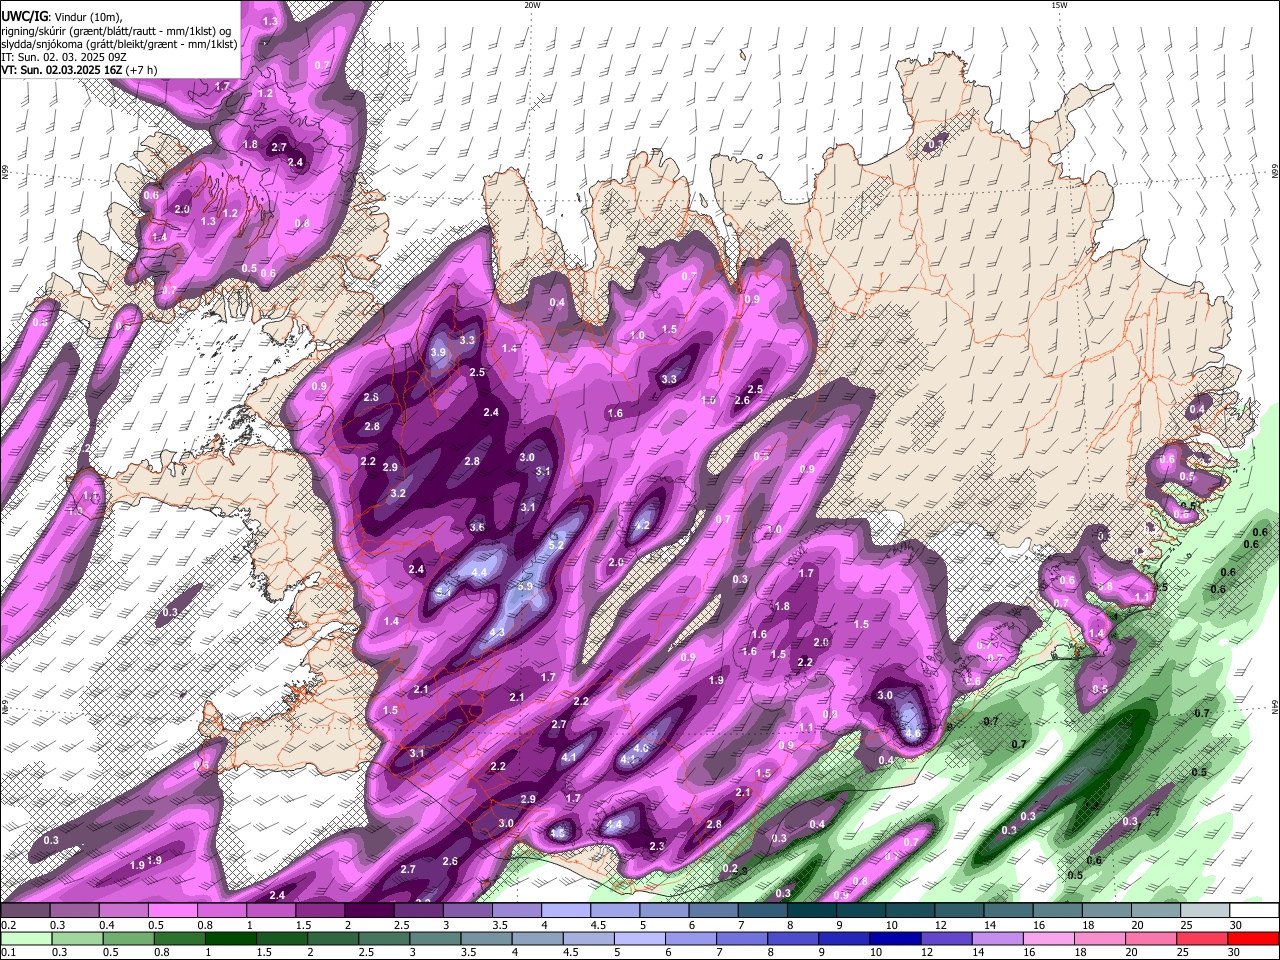Click the 4.3 precipitation value on the map
1280x960 pixels.
click(x=497, y=632)
